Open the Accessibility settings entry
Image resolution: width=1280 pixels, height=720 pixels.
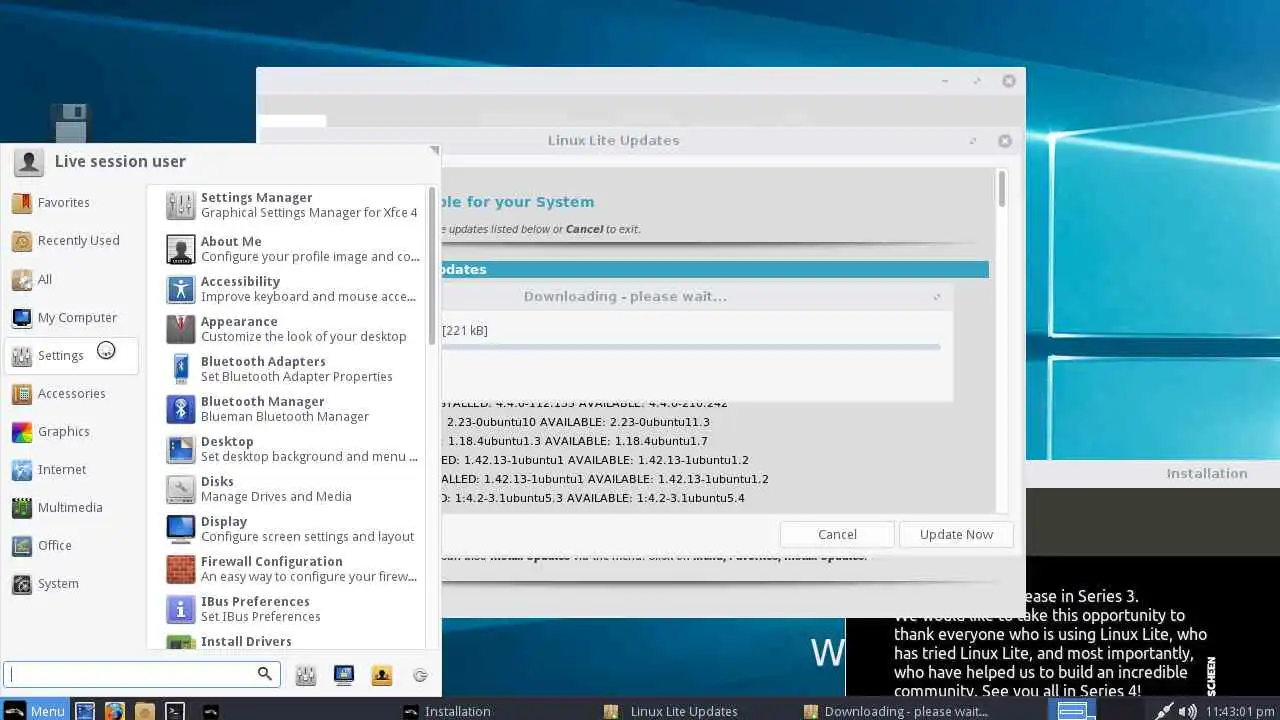pyautogui.click(x=292, y=289)
